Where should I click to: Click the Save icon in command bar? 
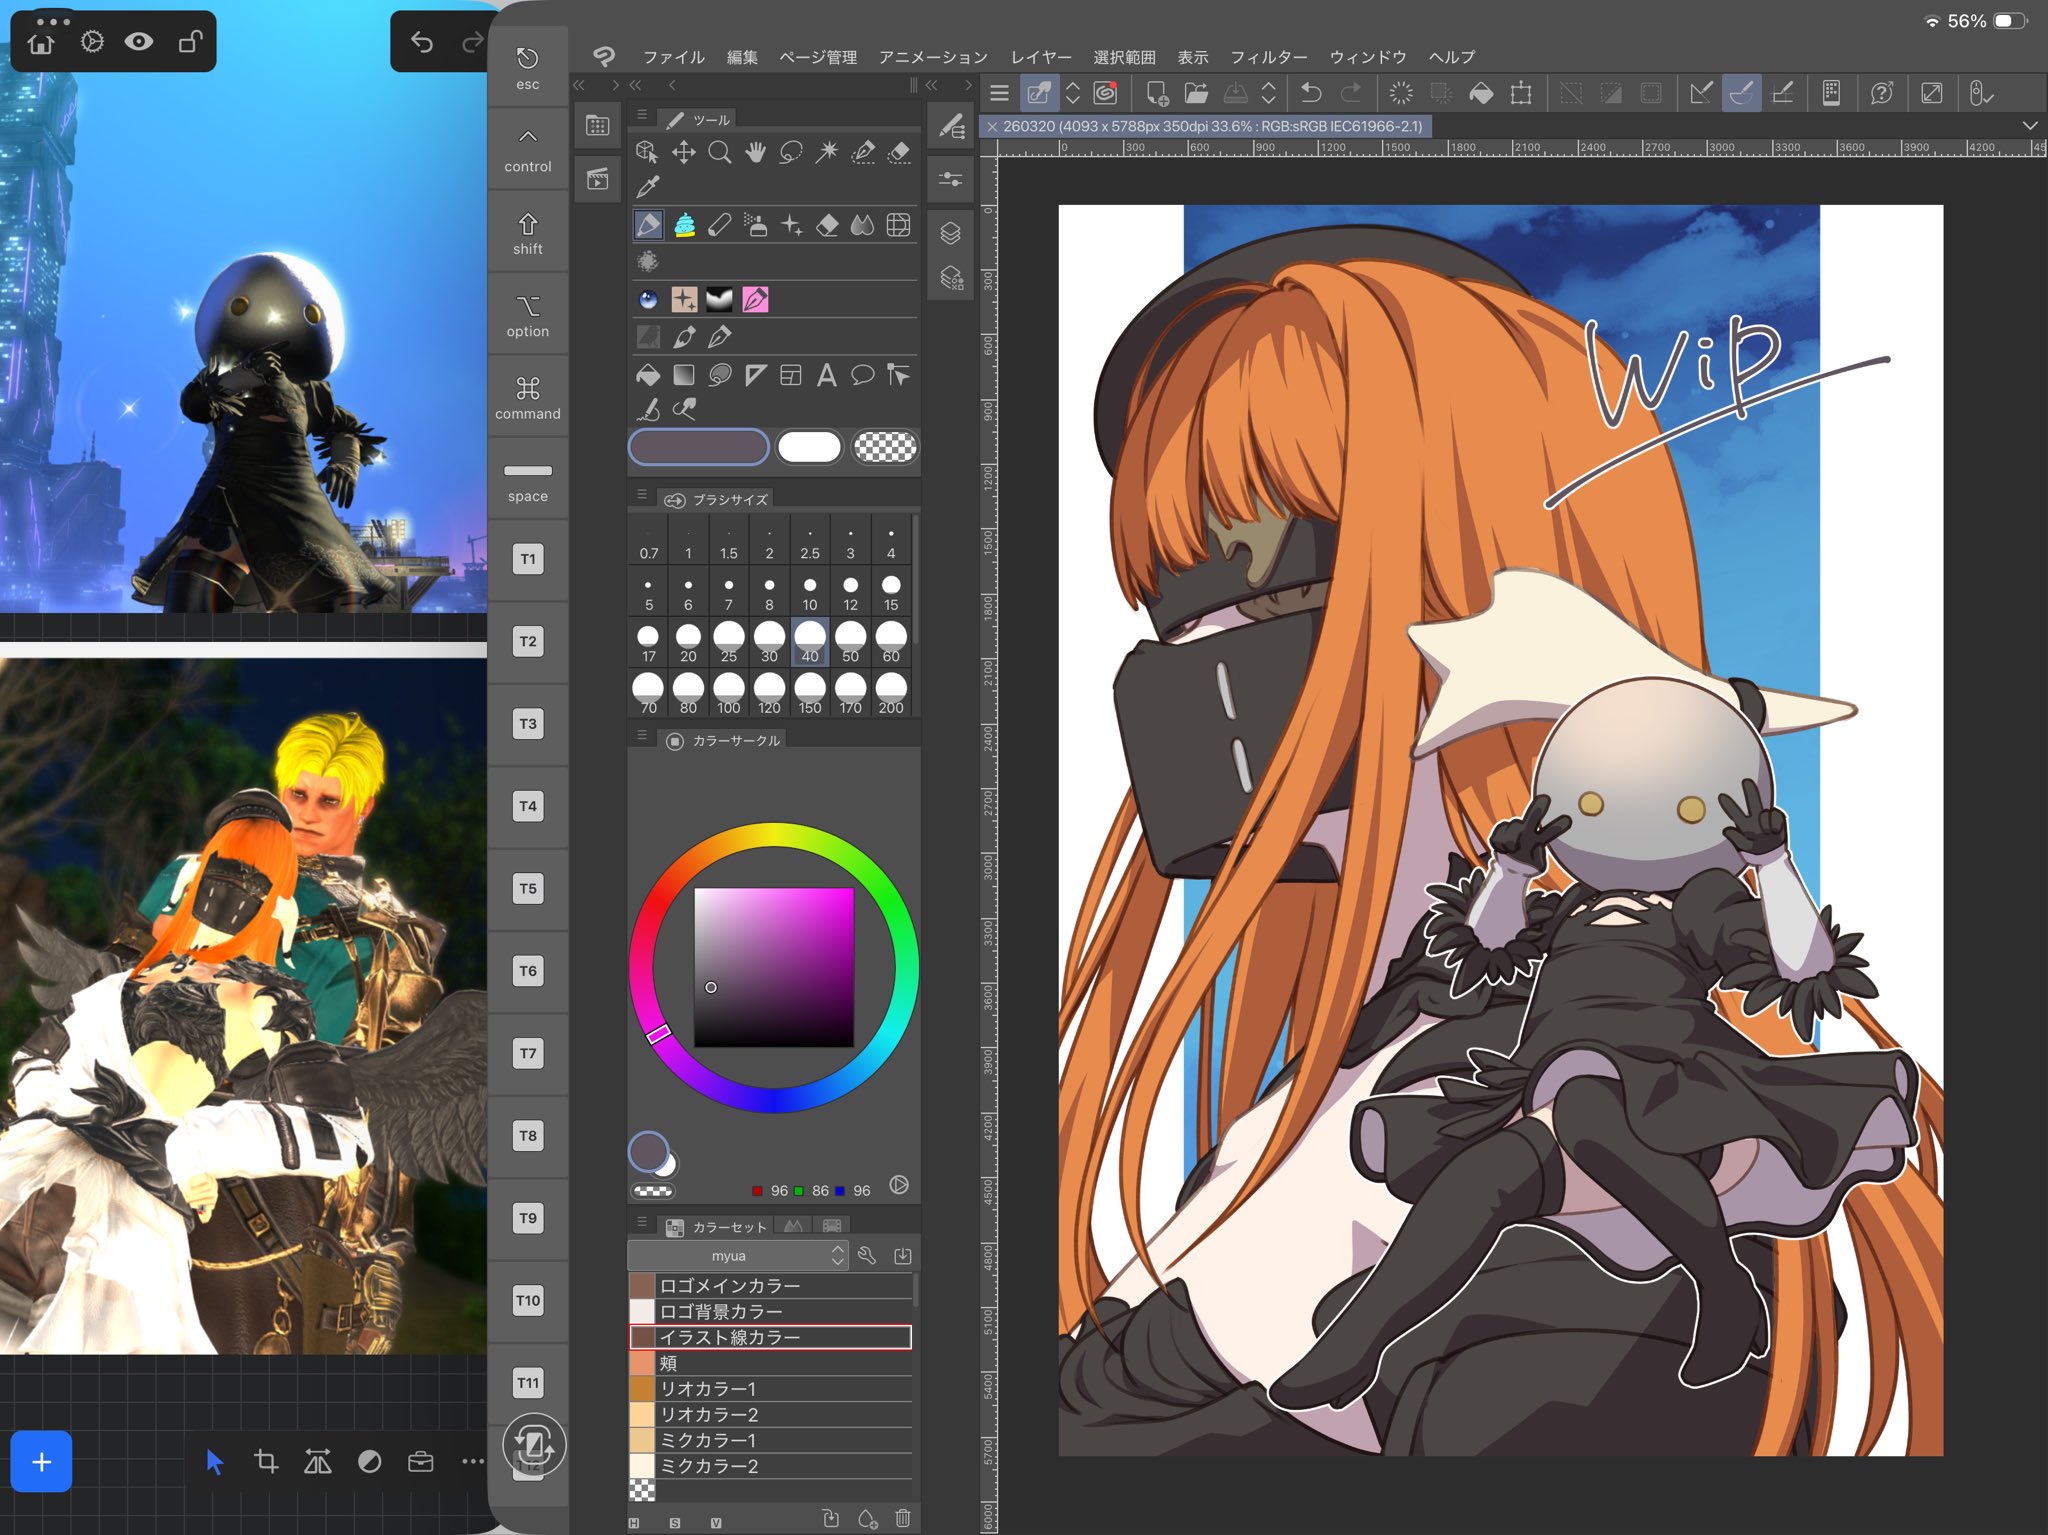coord(1236,94)
